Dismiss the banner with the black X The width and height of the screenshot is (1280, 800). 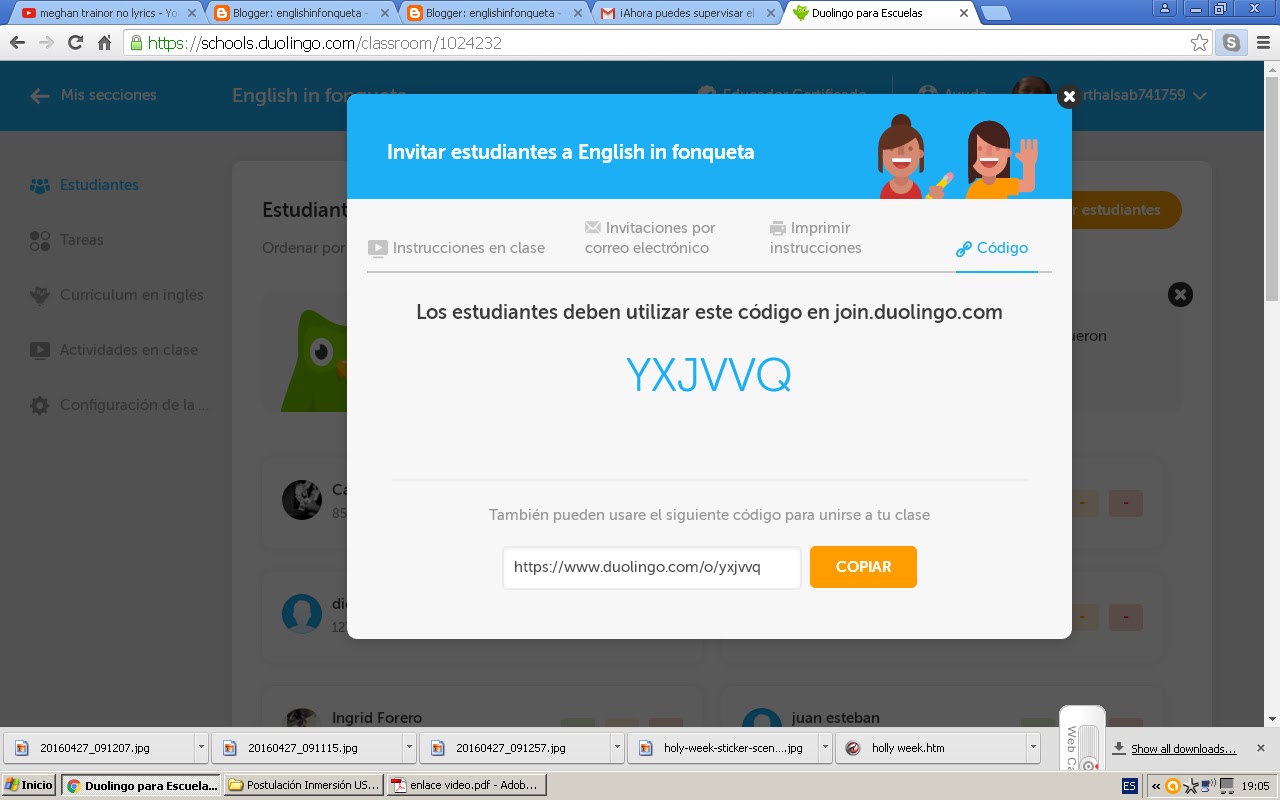click(x=1180, y=294)
